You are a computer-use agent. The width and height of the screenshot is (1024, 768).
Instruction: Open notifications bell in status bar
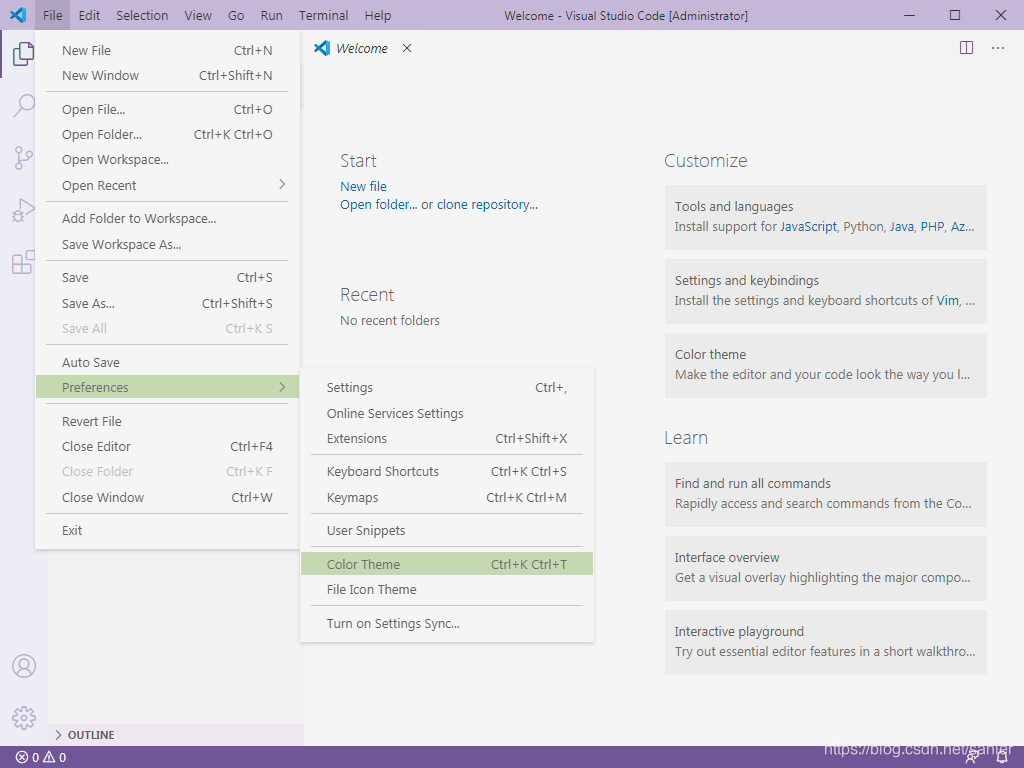(x=1002, y=758)
